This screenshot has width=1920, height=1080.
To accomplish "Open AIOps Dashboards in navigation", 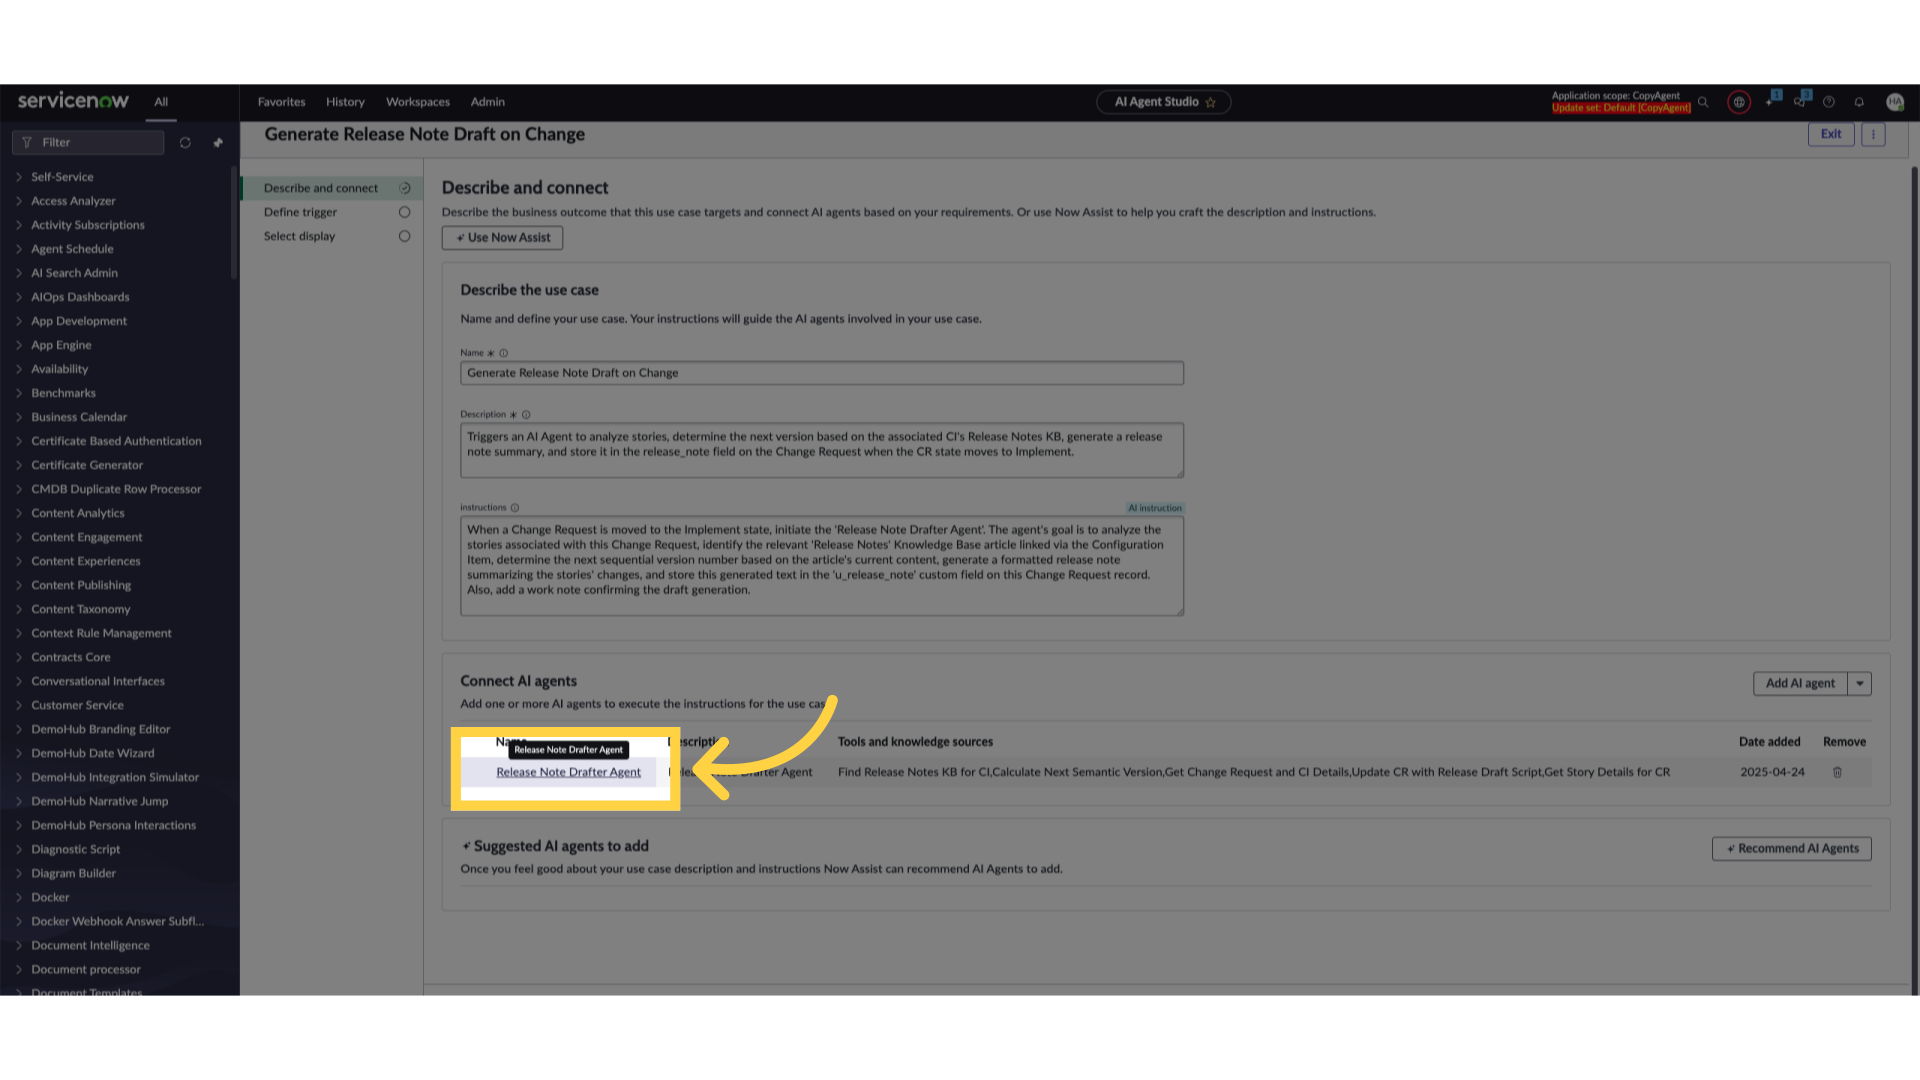I will [x=80, y=297].
